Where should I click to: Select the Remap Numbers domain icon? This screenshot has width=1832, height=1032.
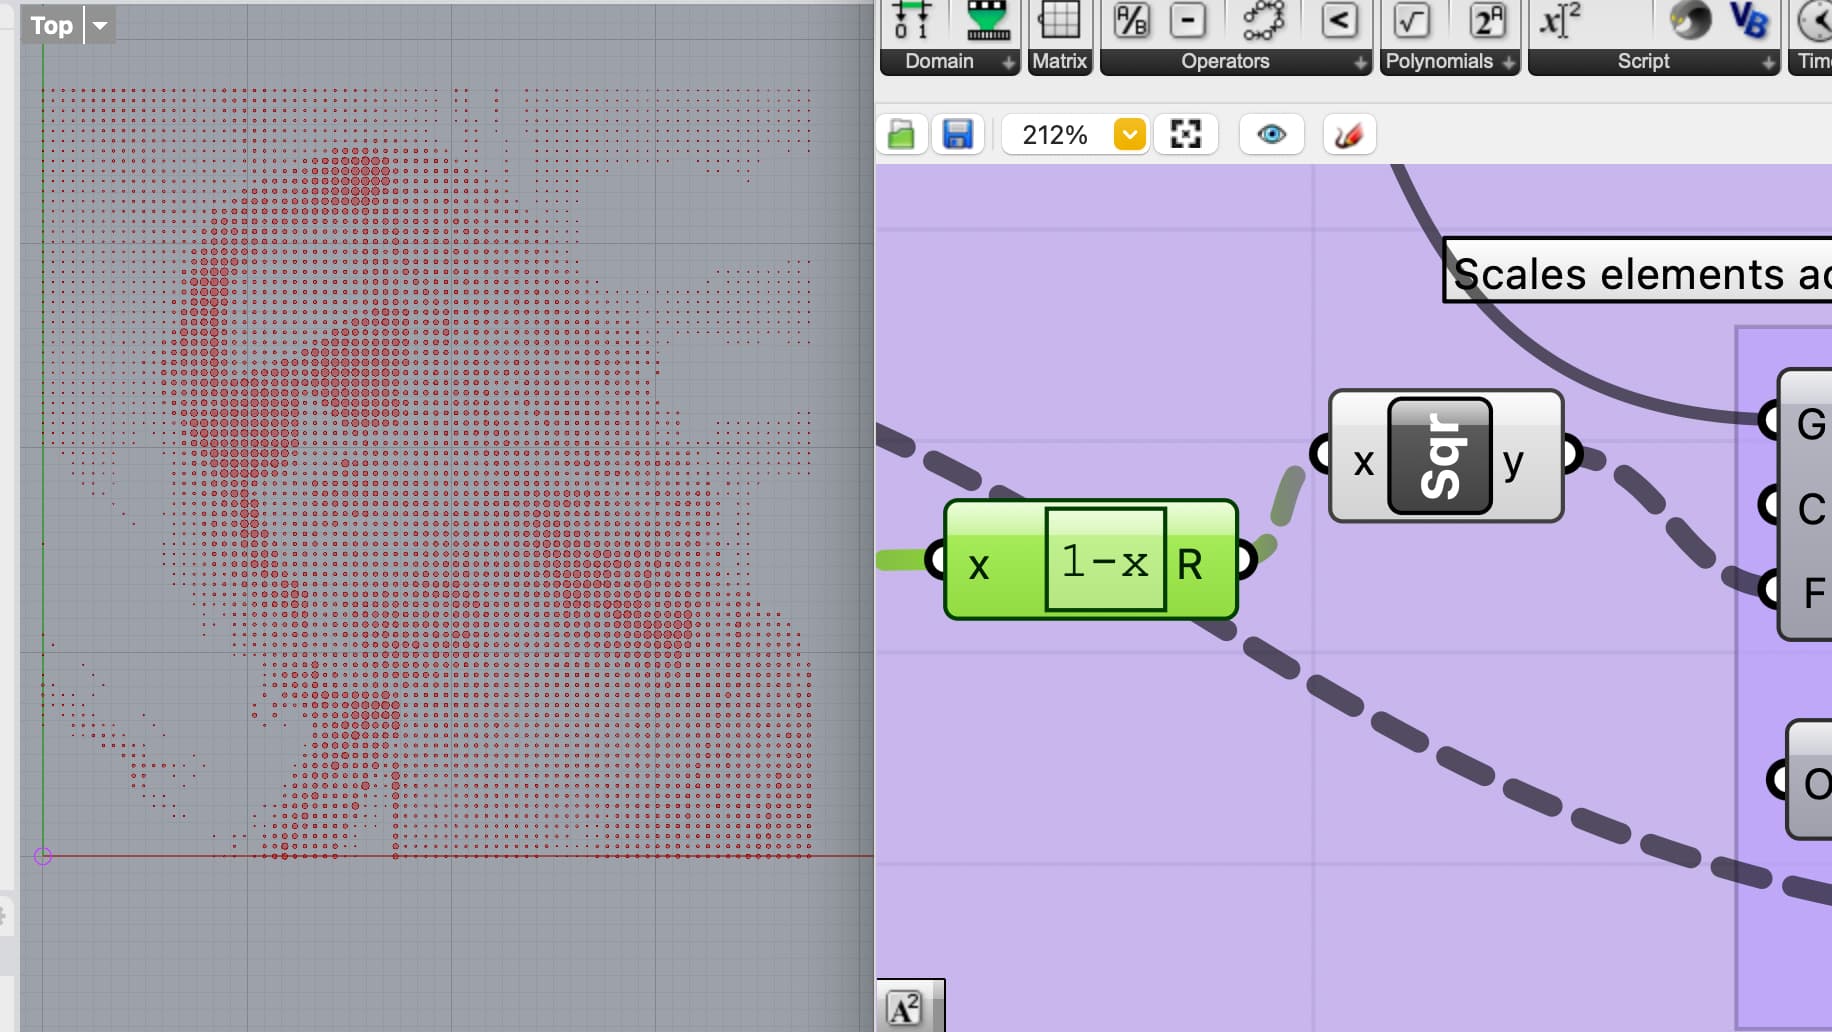coord(988,21)
